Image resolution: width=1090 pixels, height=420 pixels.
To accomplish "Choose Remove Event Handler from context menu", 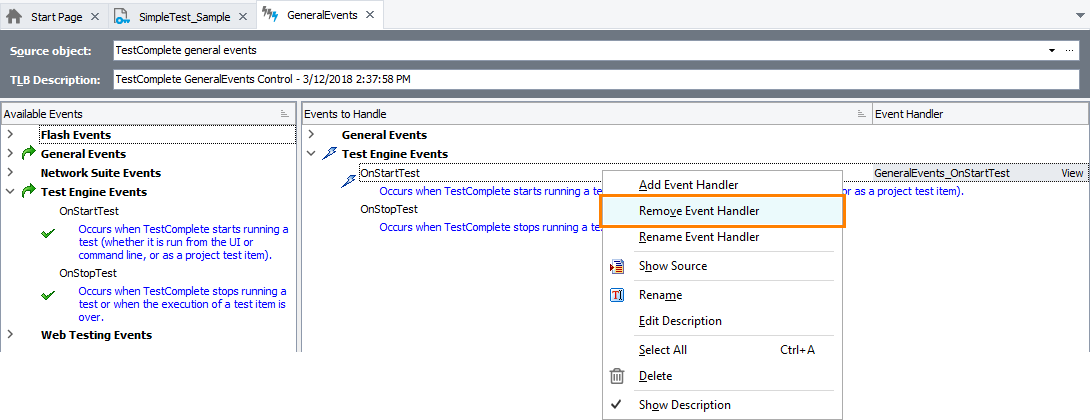I will click(x=722, y=211).
